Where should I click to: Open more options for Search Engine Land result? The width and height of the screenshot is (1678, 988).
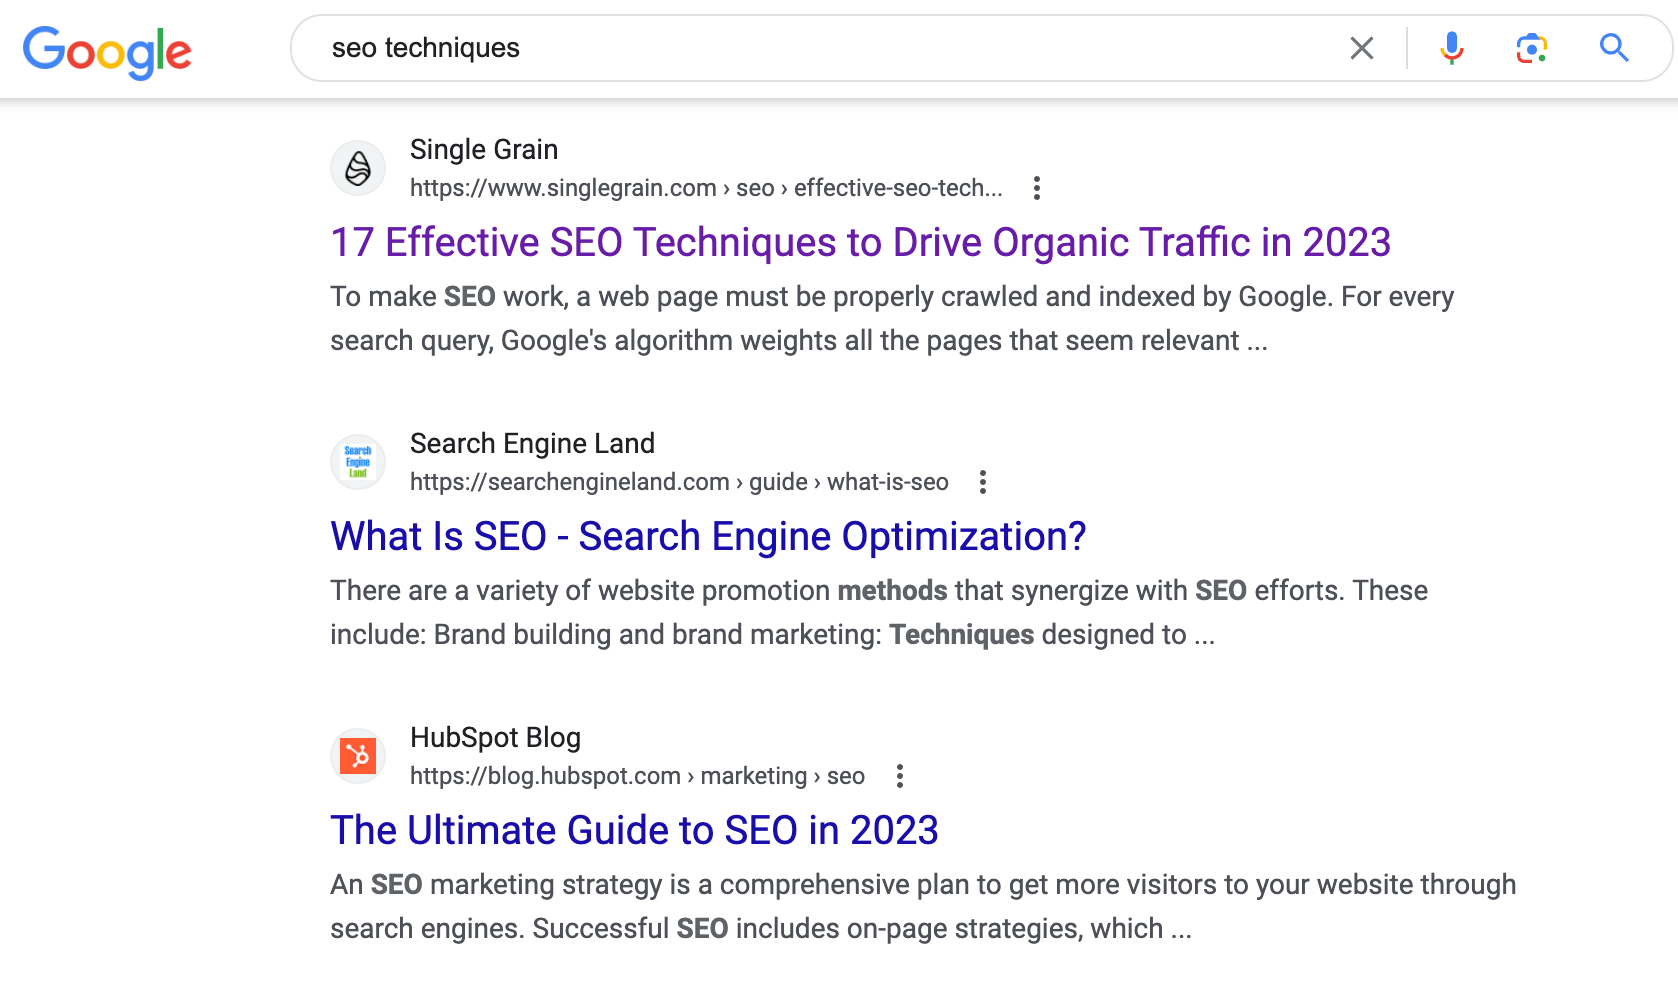pos(983,482)
